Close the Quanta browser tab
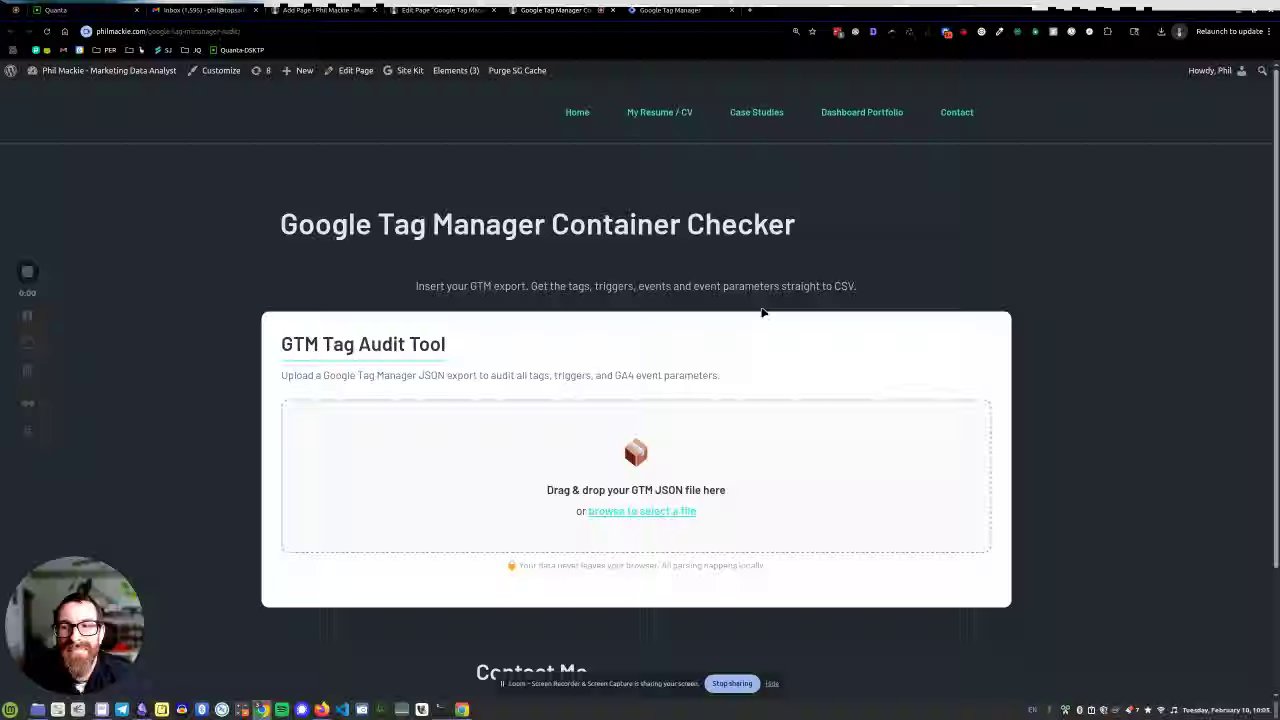This screenshot has height=720, width=1280. pos(137,10)
